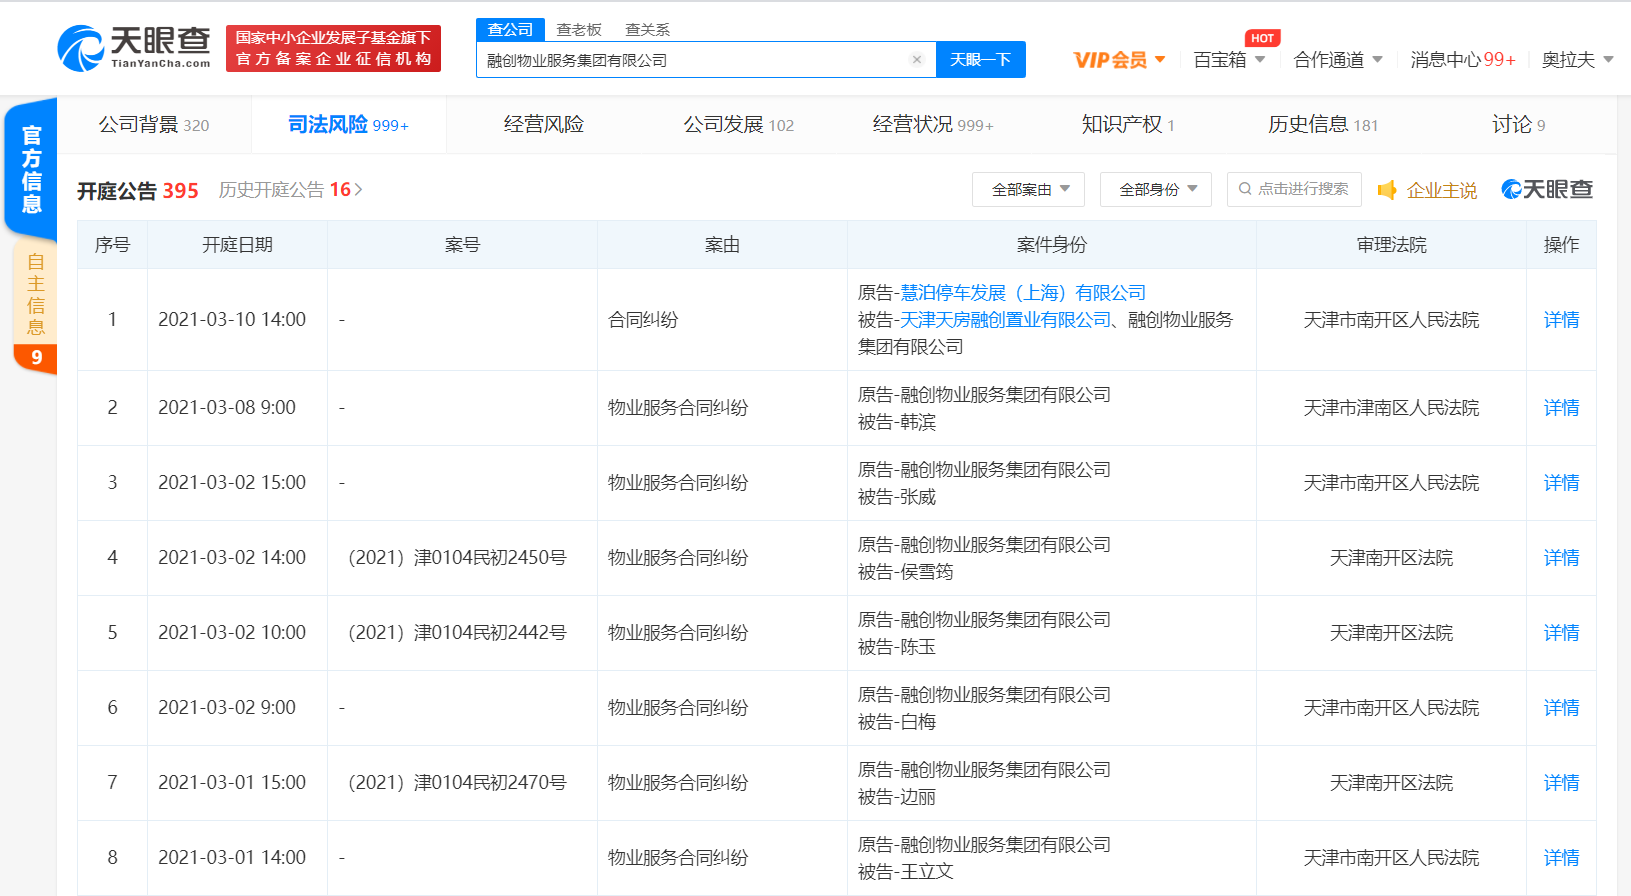Open the 经营风险 tab

click(543, 125)
